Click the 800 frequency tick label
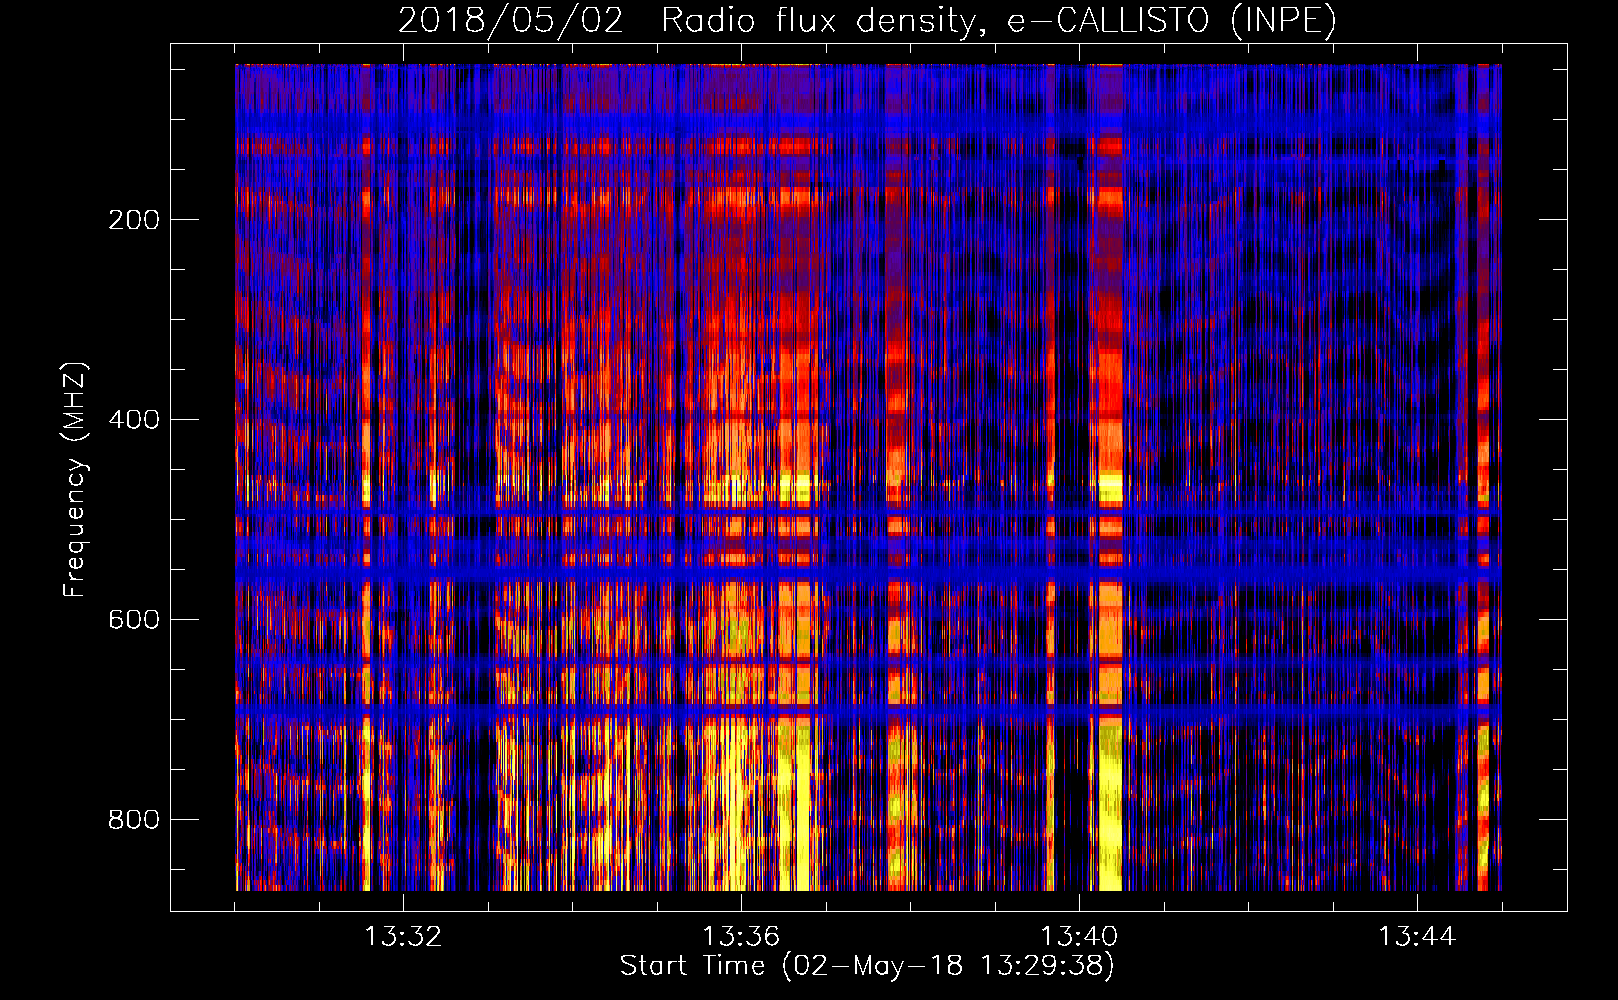Screen dimensions: 1618x1000 pyautogui.click(x=134, y=819)
